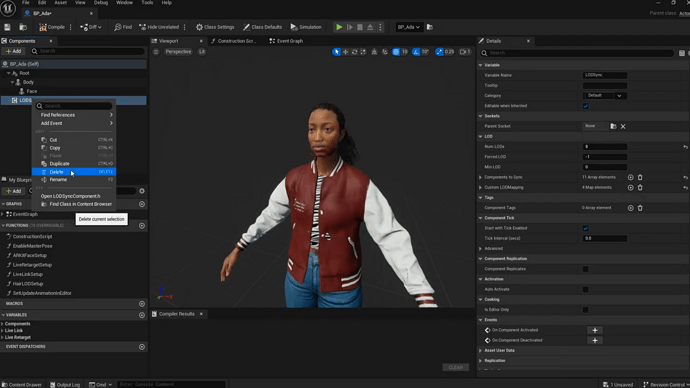
Task: Activate the Translate gizmo tool
Action: click(345, 52)
